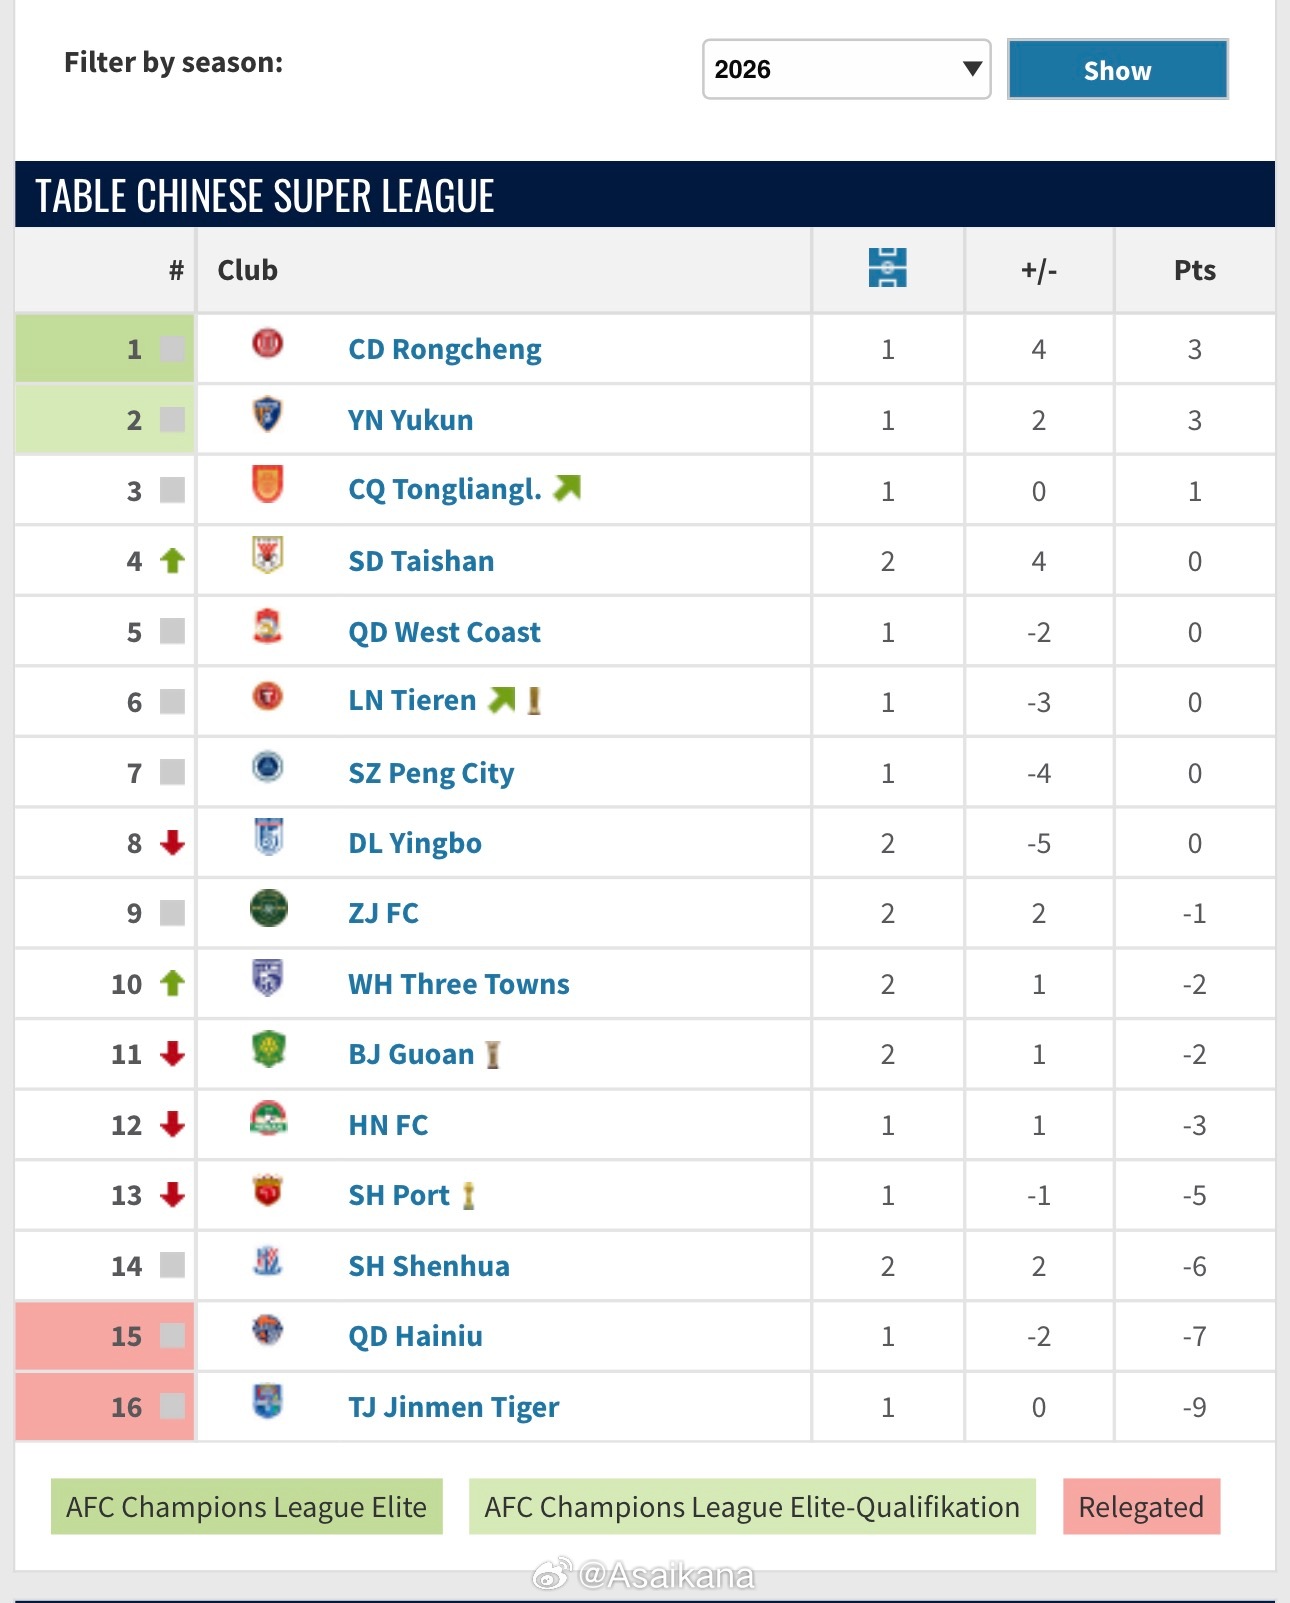Screen dimensions: 1290x1603
Task: Click the +/- column header
Action: pyautogui.click(x=1038, y=270)
